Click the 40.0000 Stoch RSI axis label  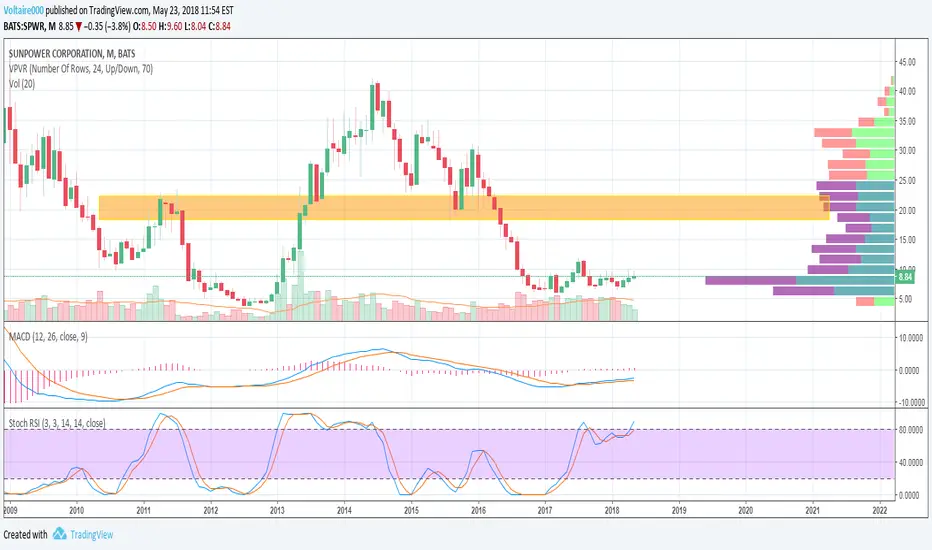pyautogui.click(x=911, y=462)
